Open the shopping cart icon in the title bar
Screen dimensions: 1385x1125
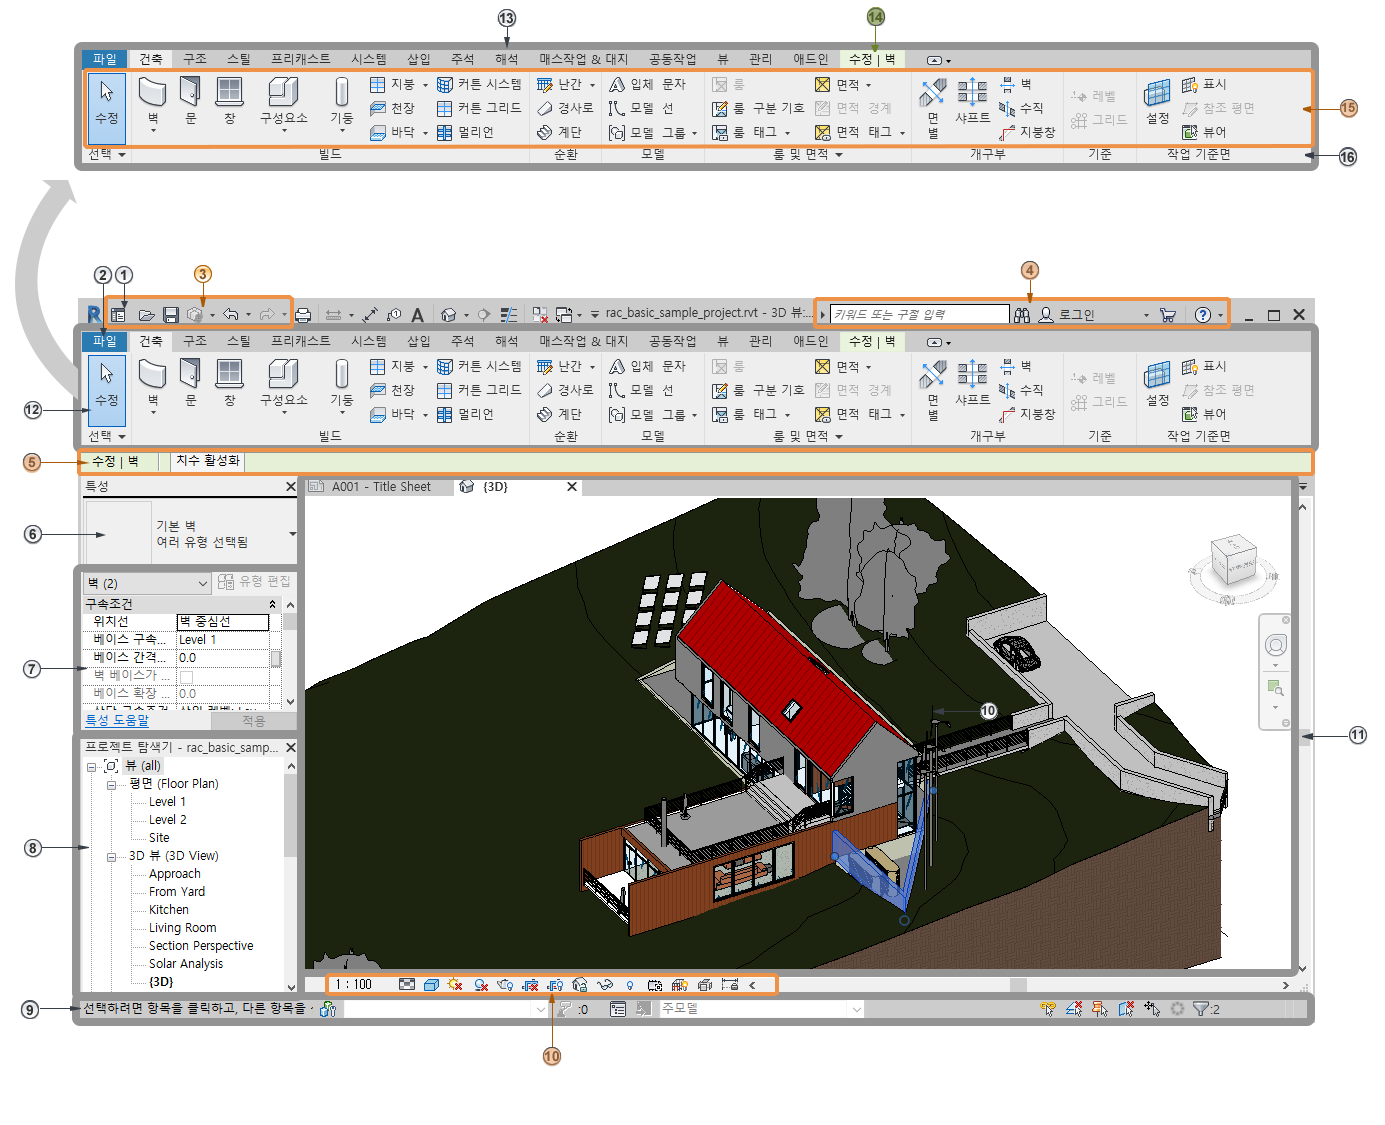(x=1167, y=315)
